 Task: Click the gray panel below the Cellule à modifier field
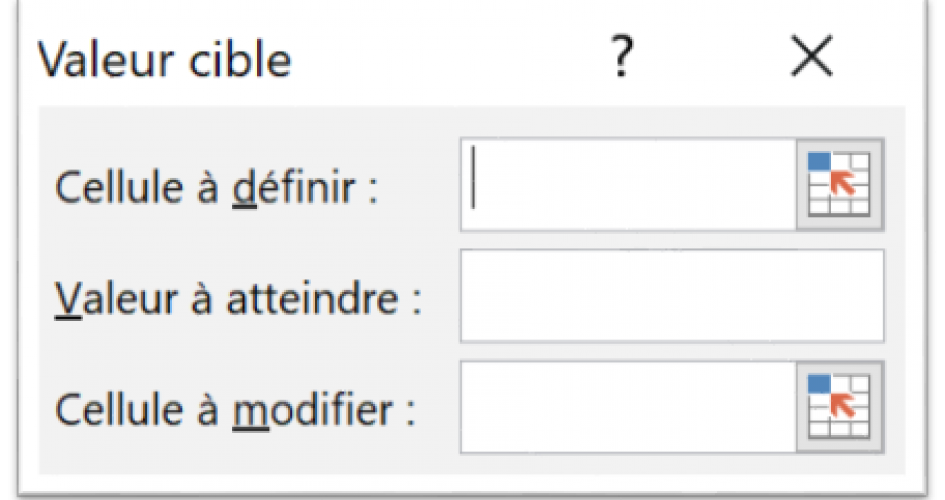pos(472,463)
